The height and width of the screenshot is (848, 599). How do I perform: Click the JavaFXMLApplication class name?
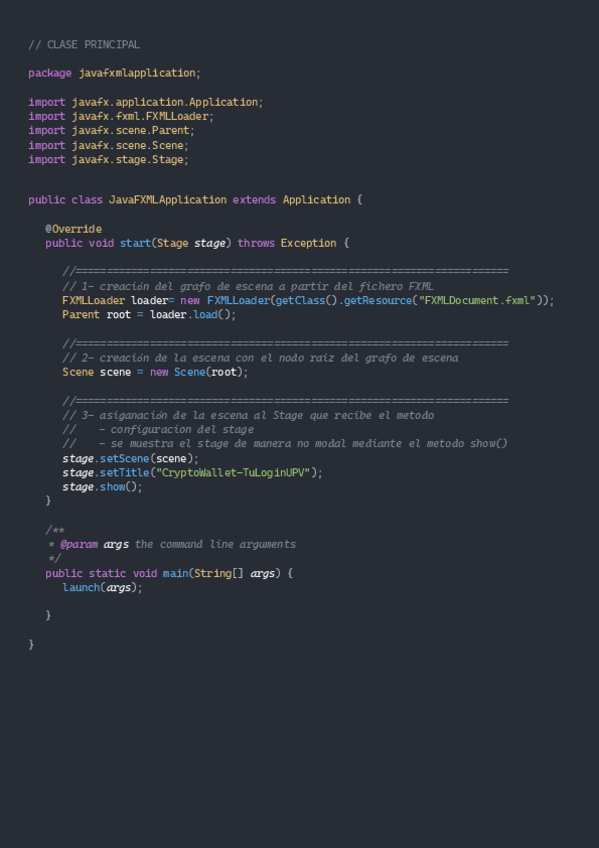pos(168,200)
